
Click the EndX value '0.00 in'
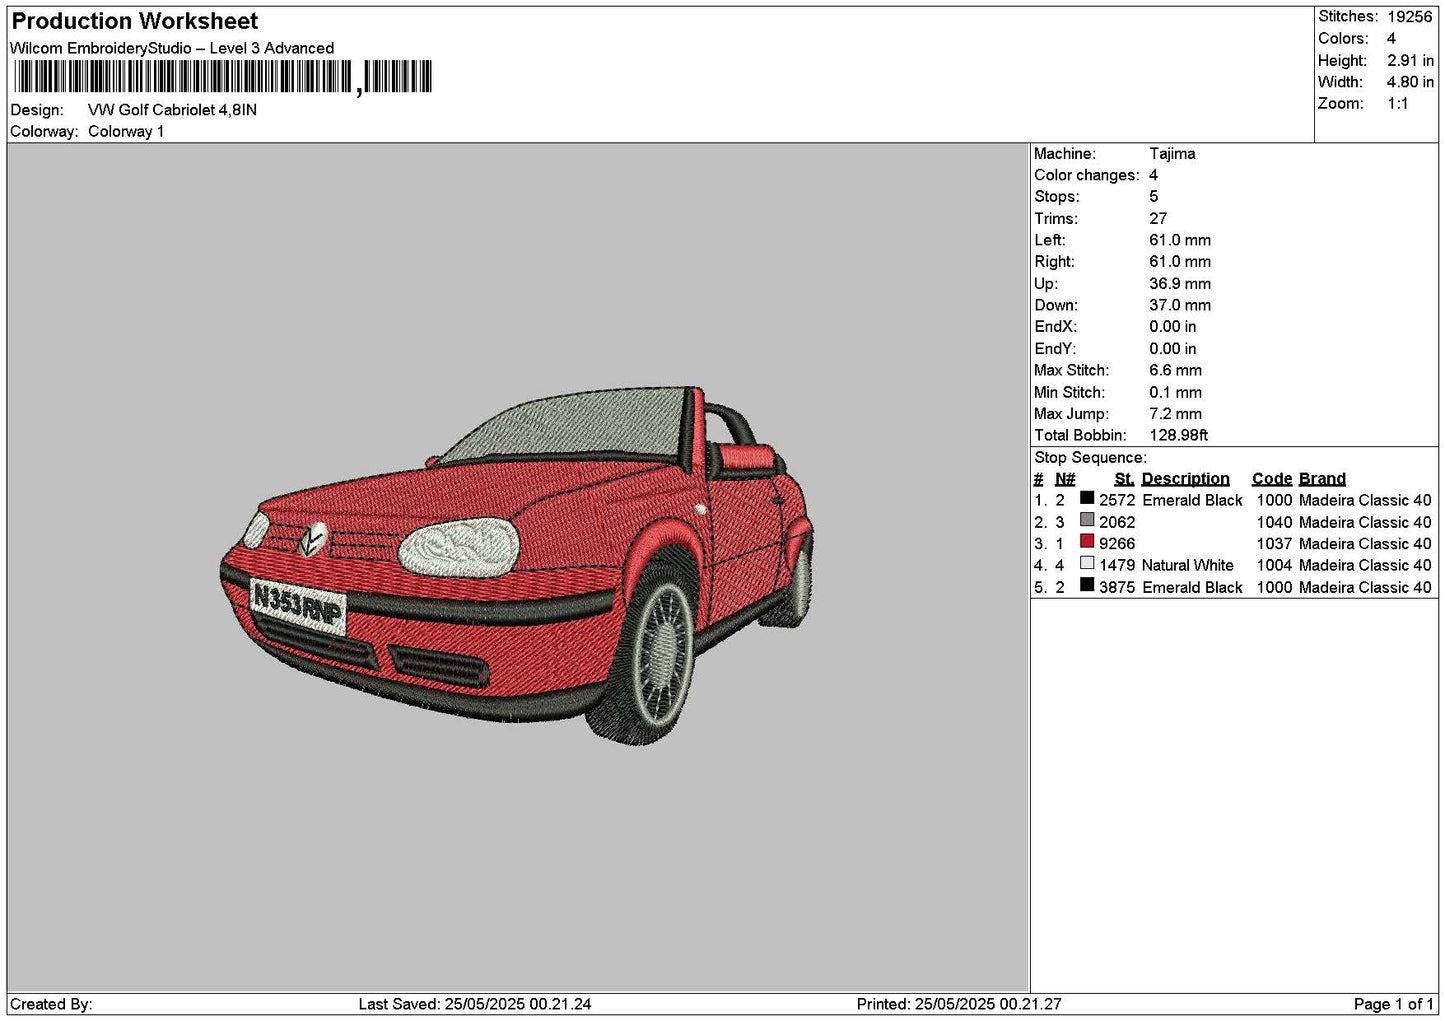[x=1172, y=327]
